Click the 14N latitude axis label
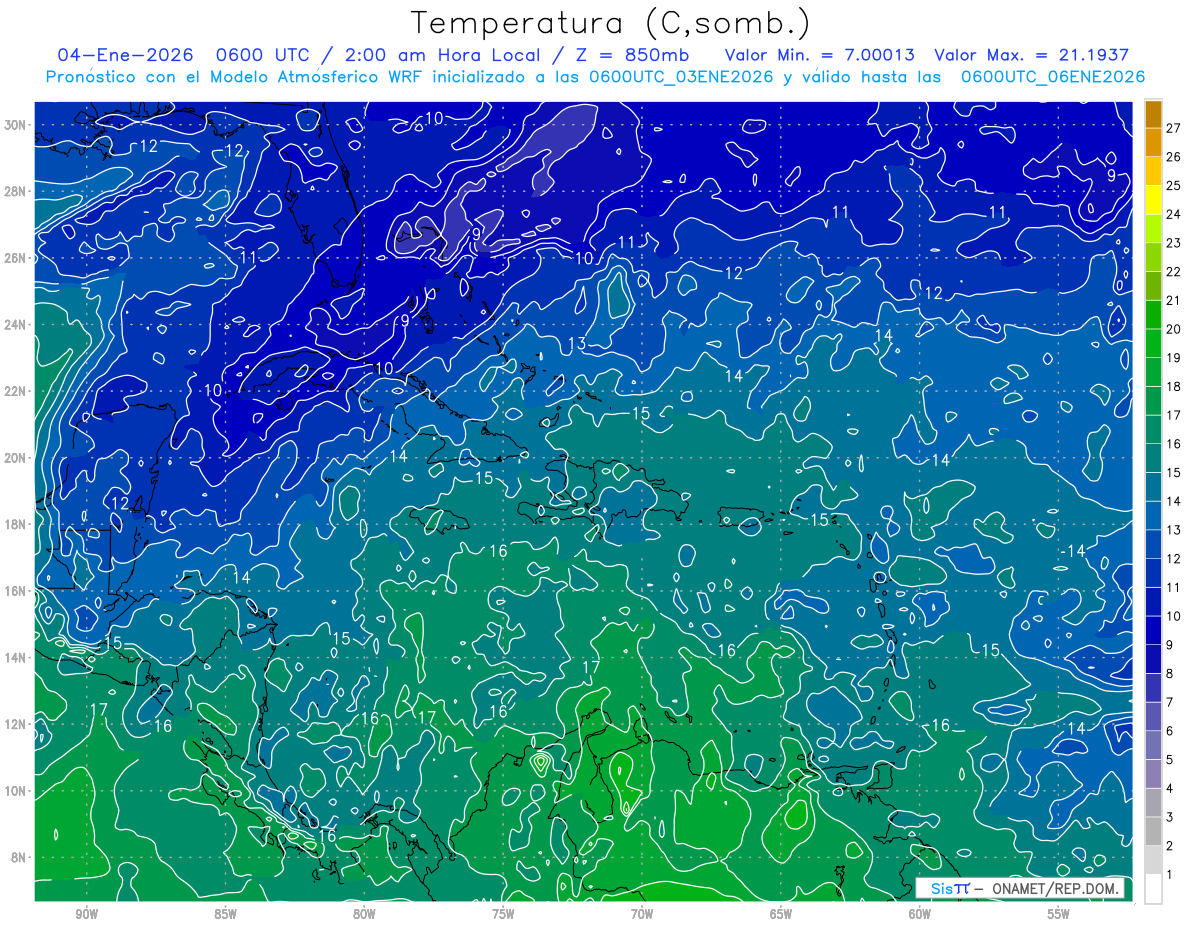The height and width of the screenshot is (927, 1200). click(x=15, y=658)
